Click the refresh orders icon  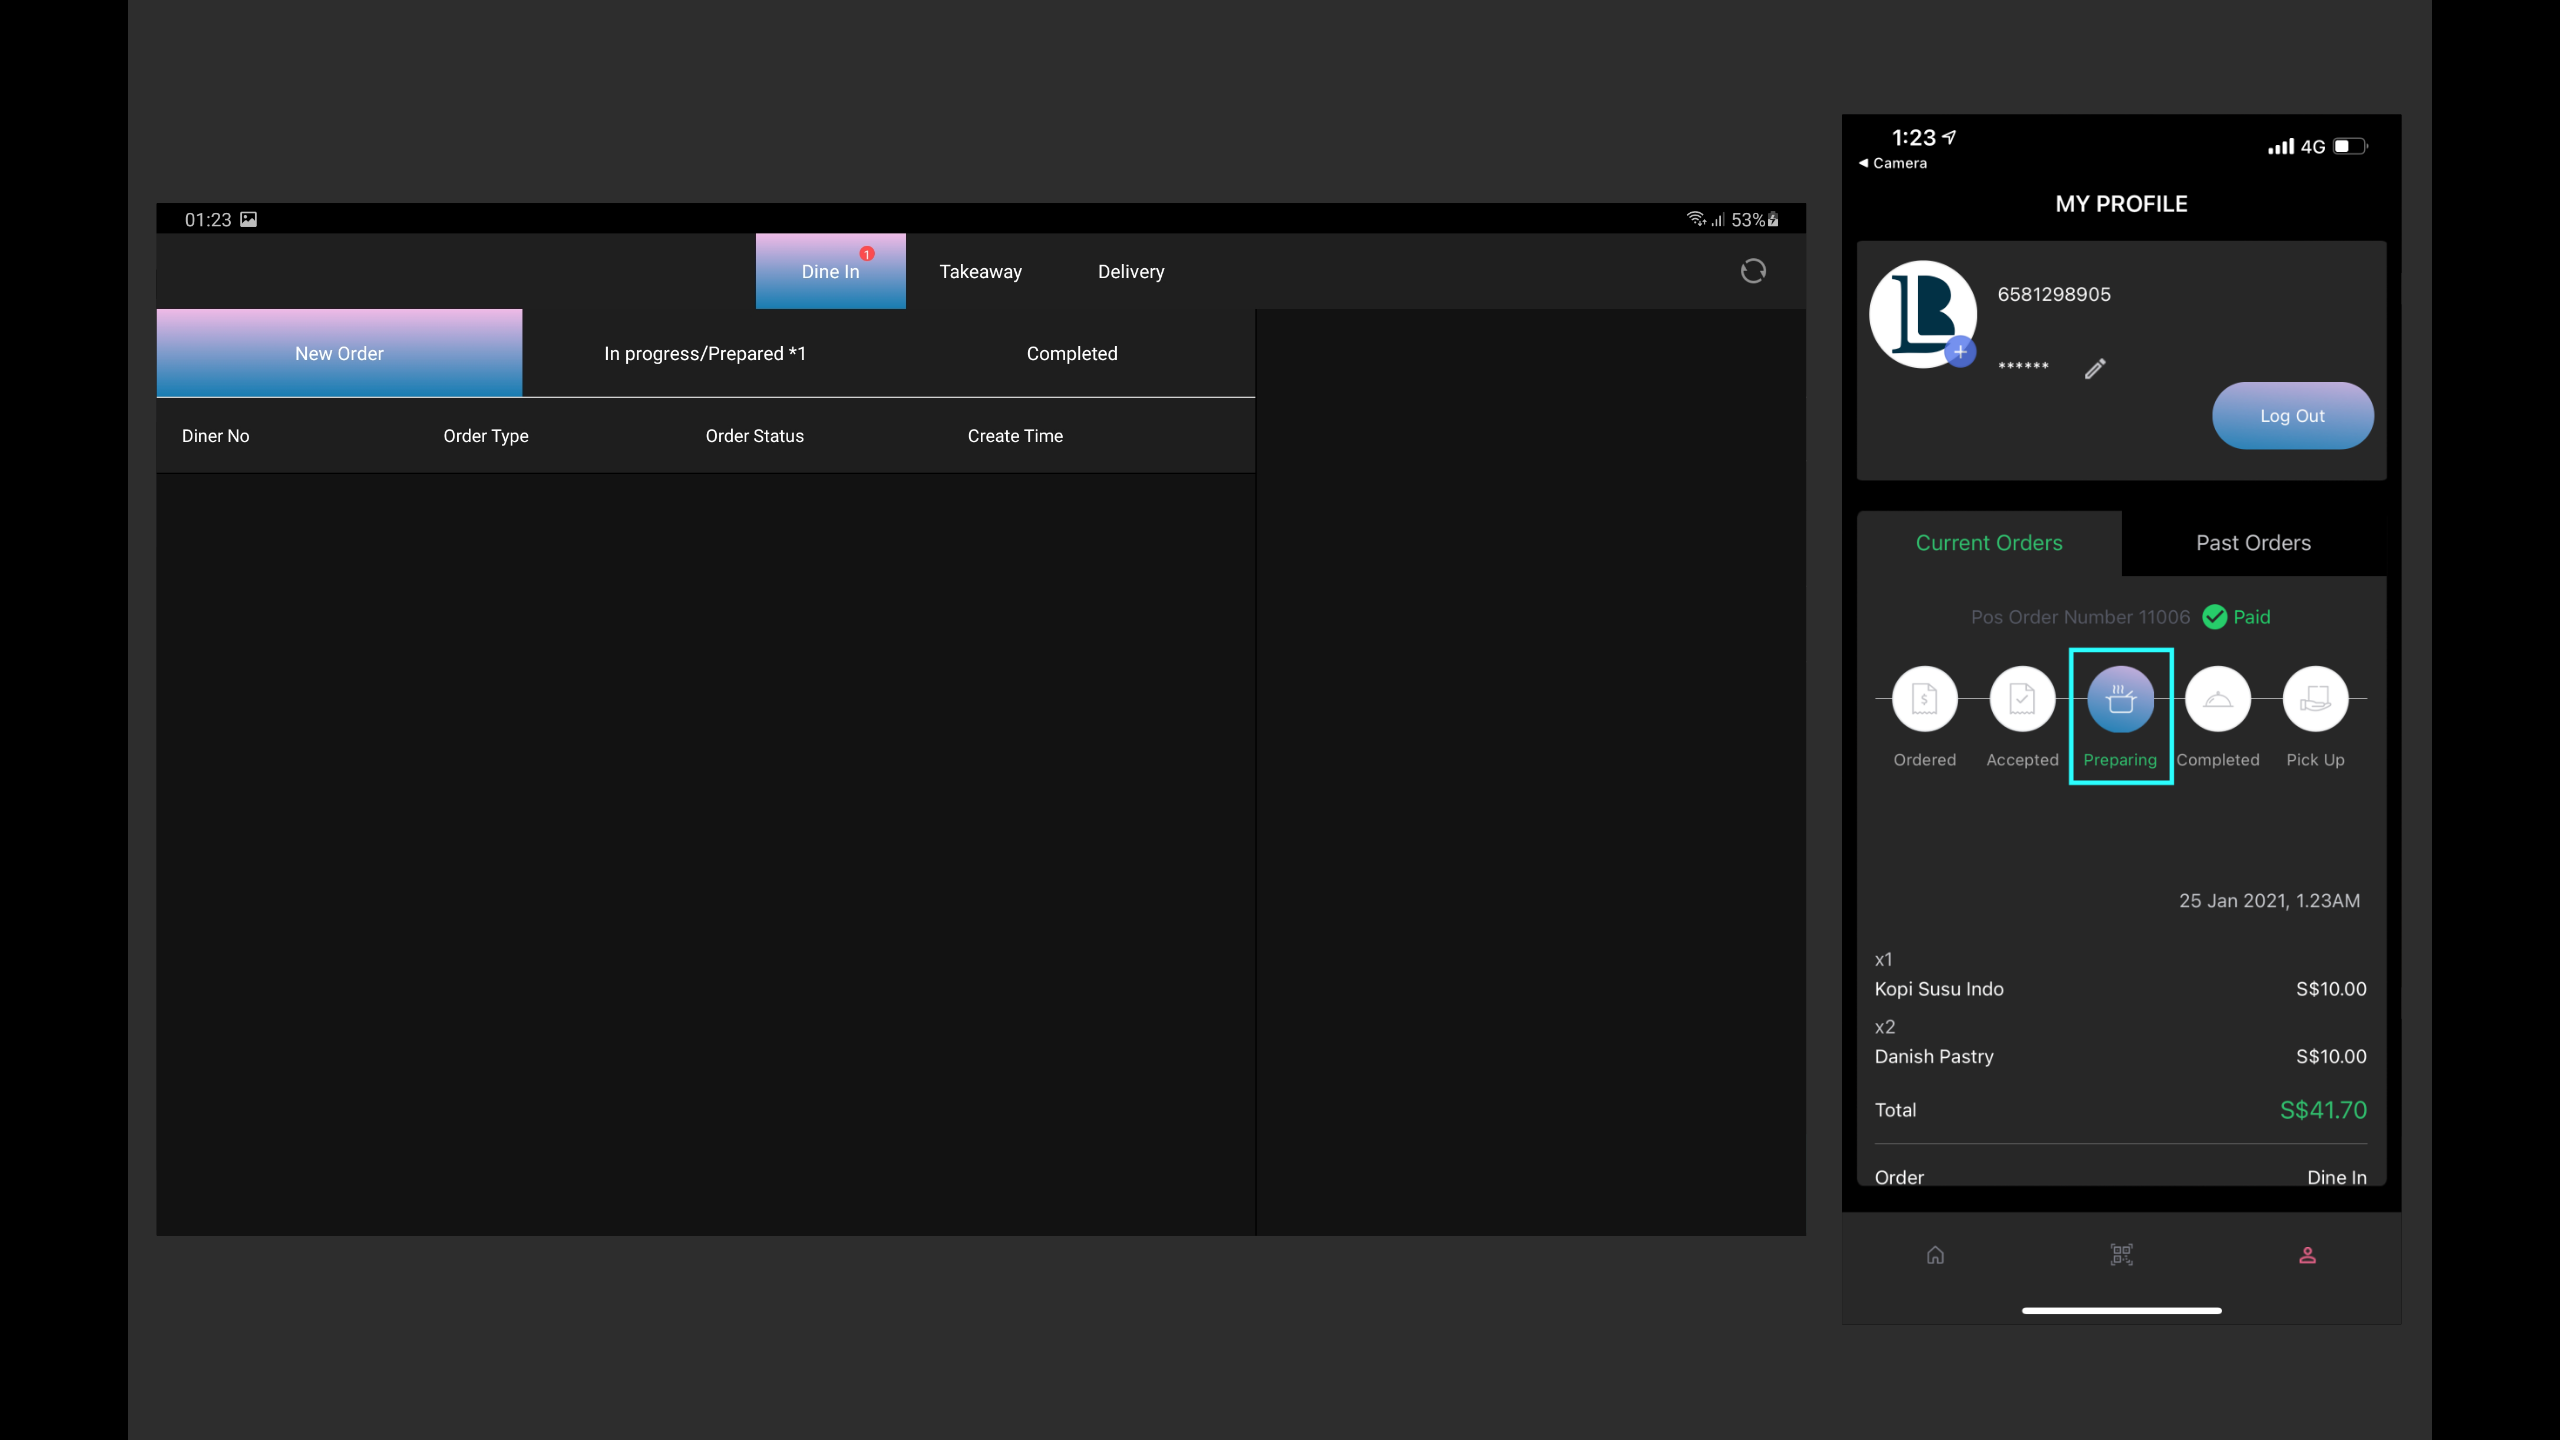tap(1752, 271)
